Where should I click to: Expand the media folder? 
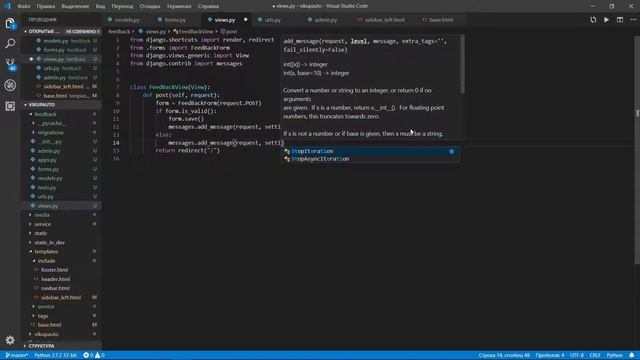point(42,215)
